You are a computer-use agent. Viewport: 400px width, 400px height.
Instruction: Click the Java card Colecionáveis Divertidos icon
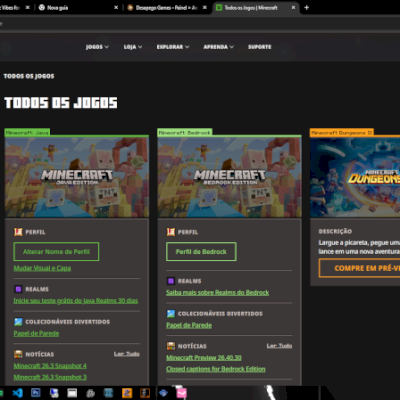point(18,321)
